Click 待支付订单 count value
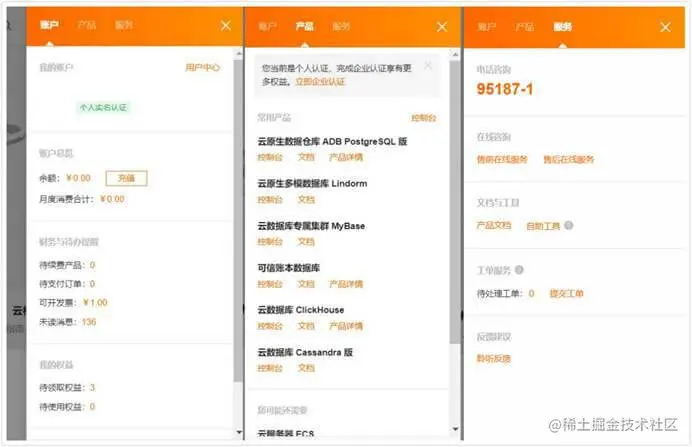Image resolution: width=692 pixels, height=447 pixels. point(92,284)
